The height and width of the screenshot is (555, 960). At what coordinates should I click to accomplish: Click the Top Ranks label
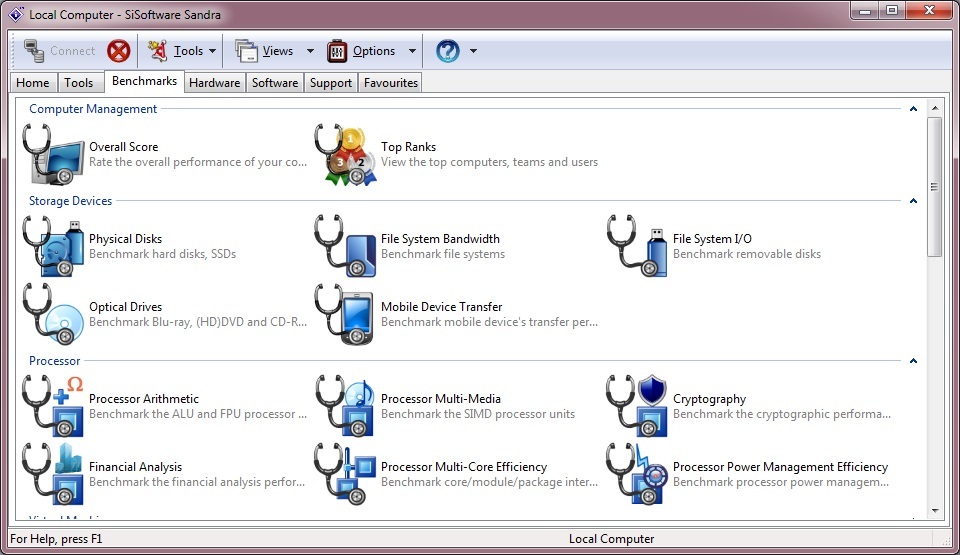(x=408, y=147)
